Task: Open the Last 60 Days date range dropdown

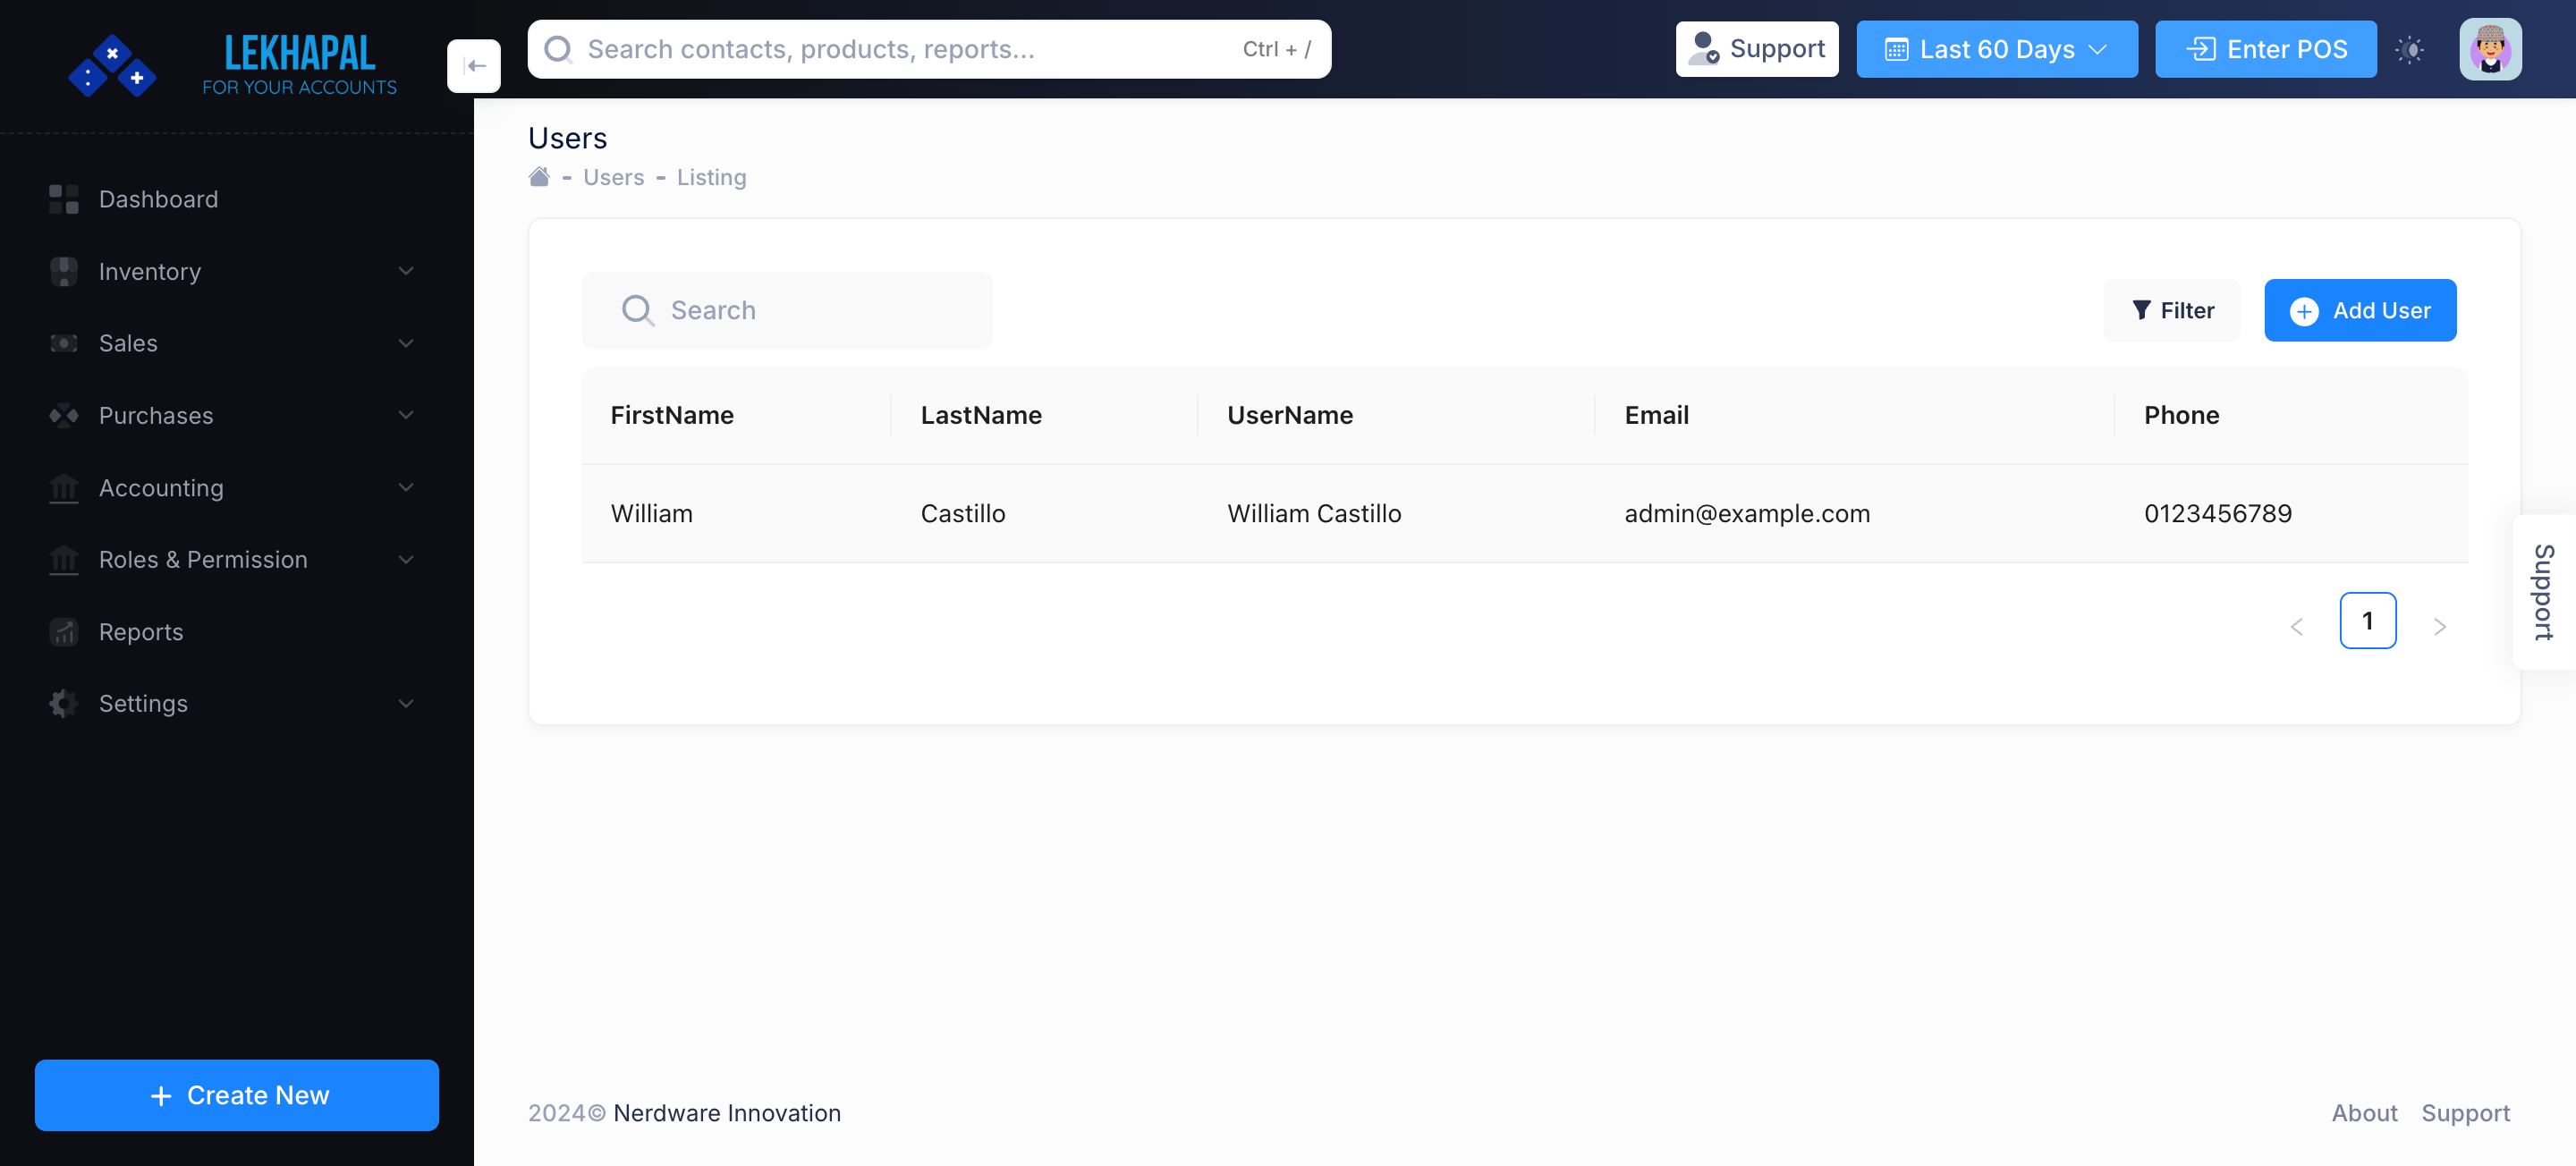Action: [1997, 48]
